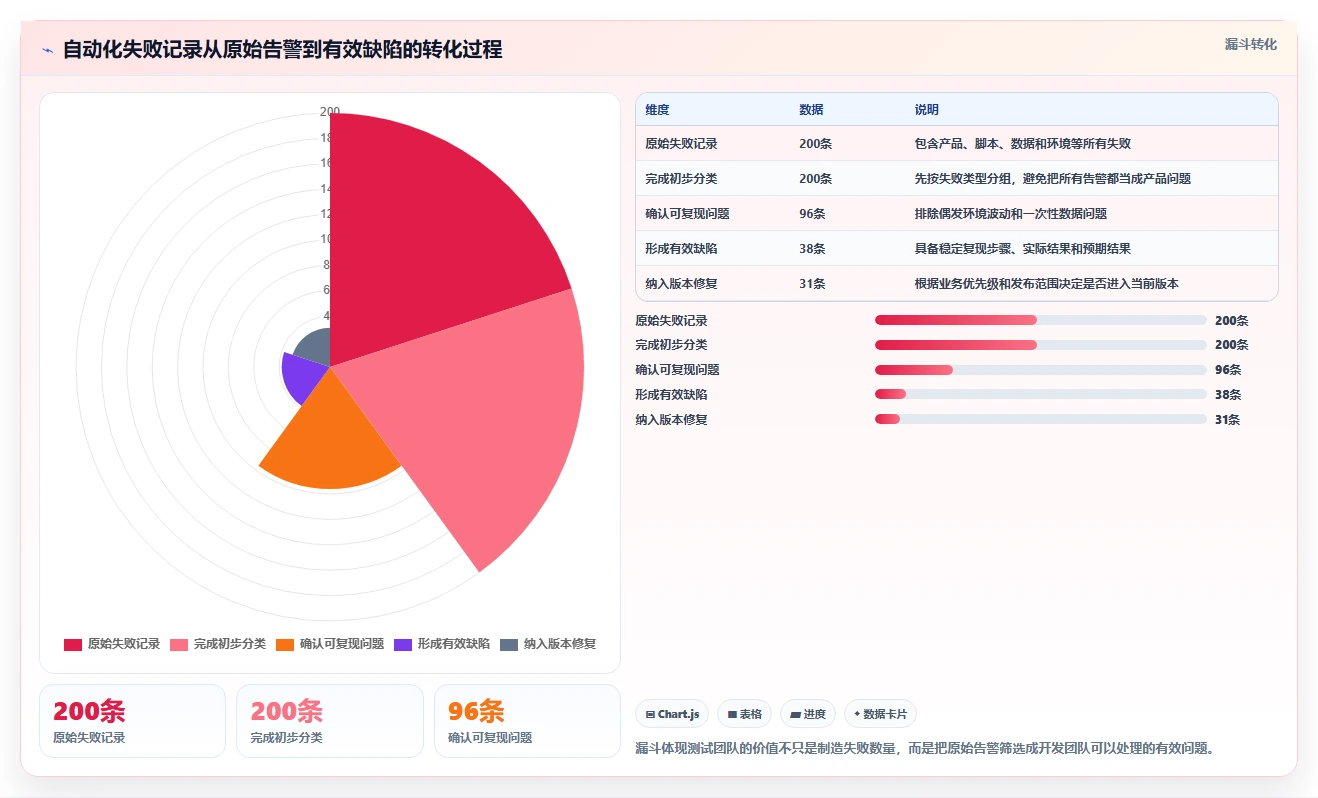Click the 说明 column header

pos(926,110)
